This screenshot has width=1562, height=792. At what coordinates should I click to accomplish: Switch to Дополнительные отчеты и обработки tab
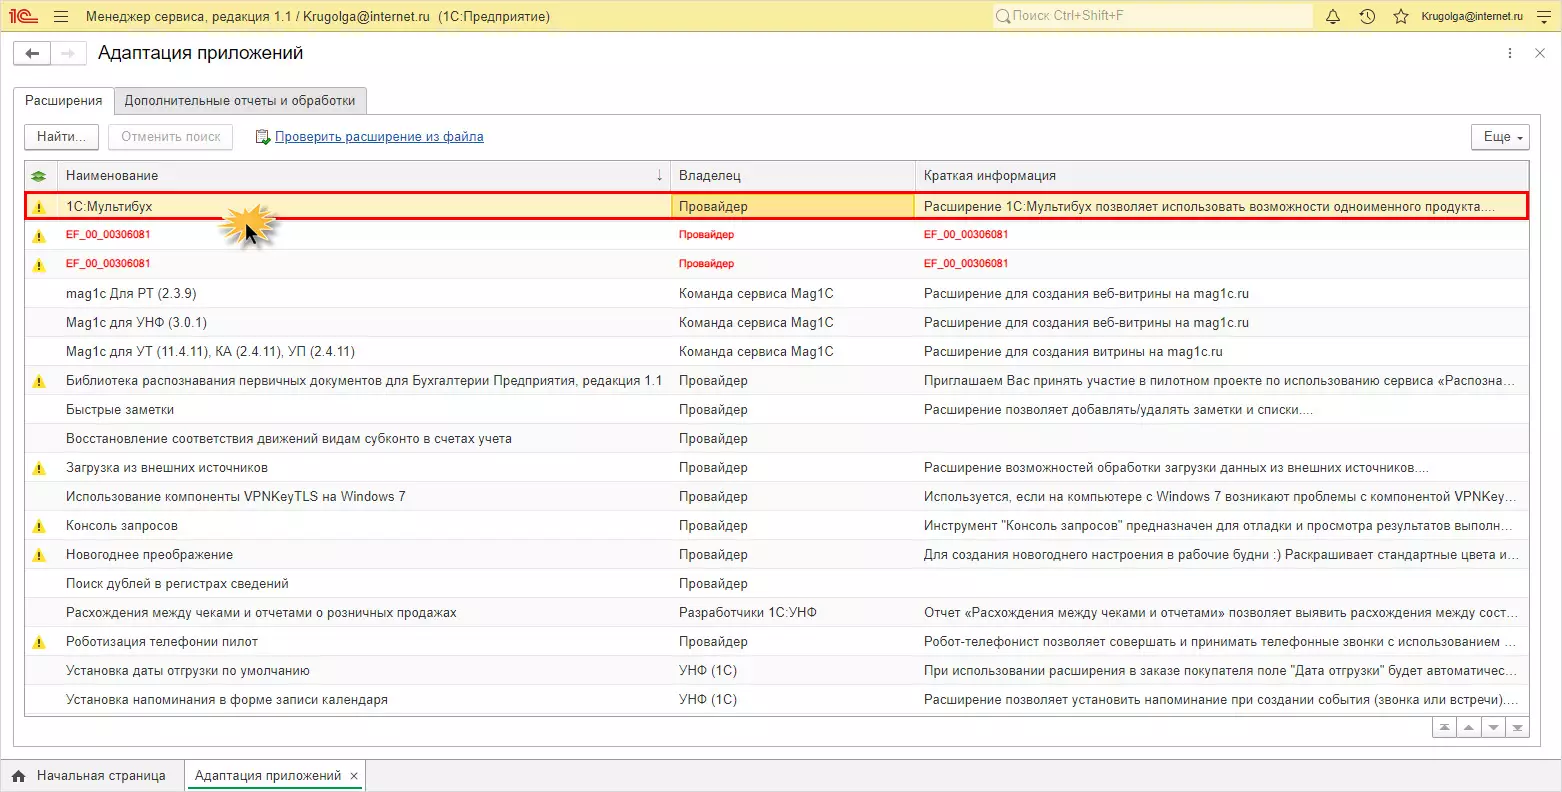click(x=240, y=101)
